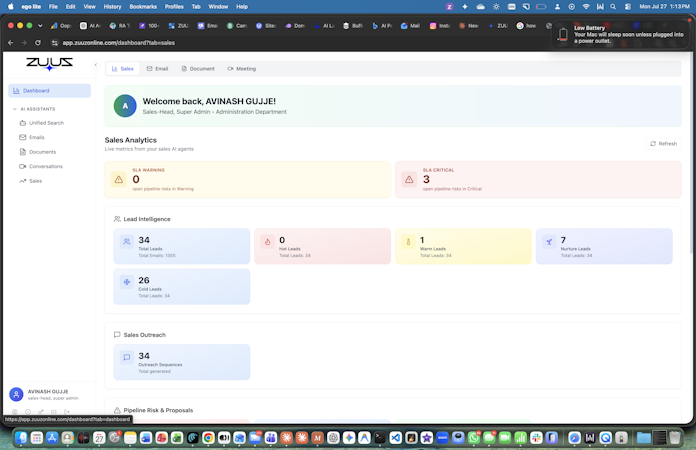Click the Nurture Leads sprout icon

(549, 242)
